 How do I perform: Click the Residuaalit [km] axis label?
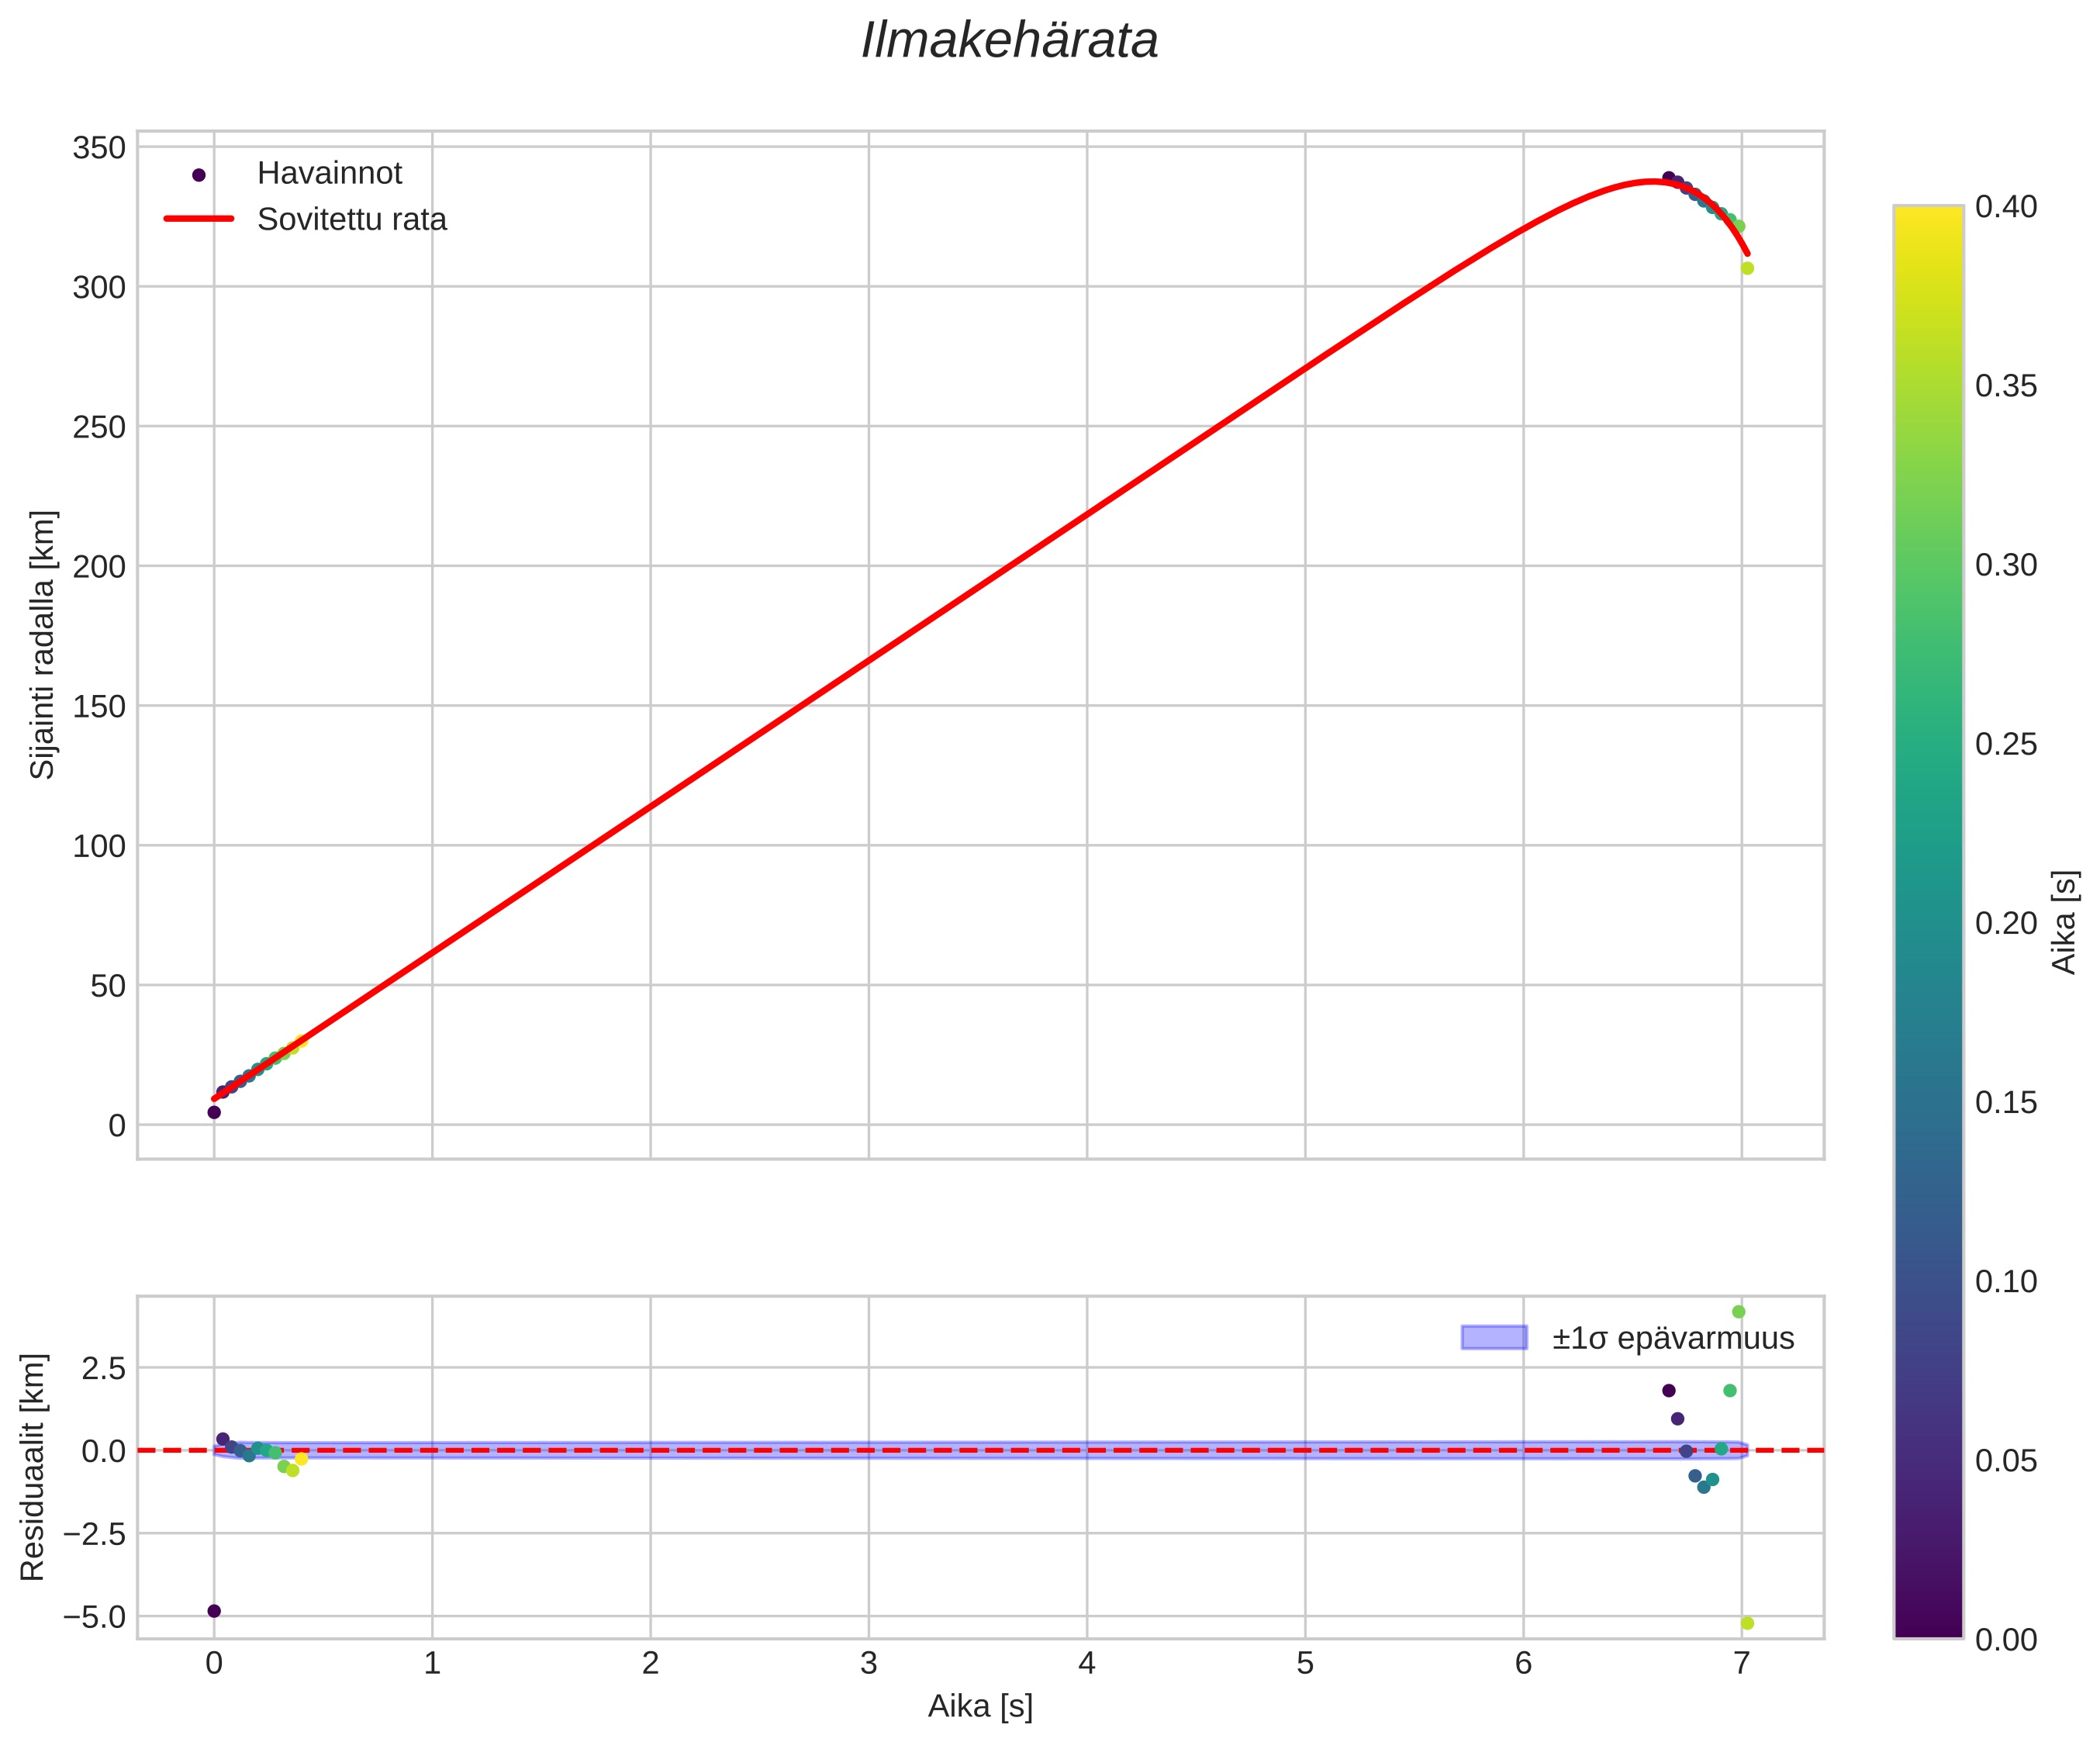33,1467
